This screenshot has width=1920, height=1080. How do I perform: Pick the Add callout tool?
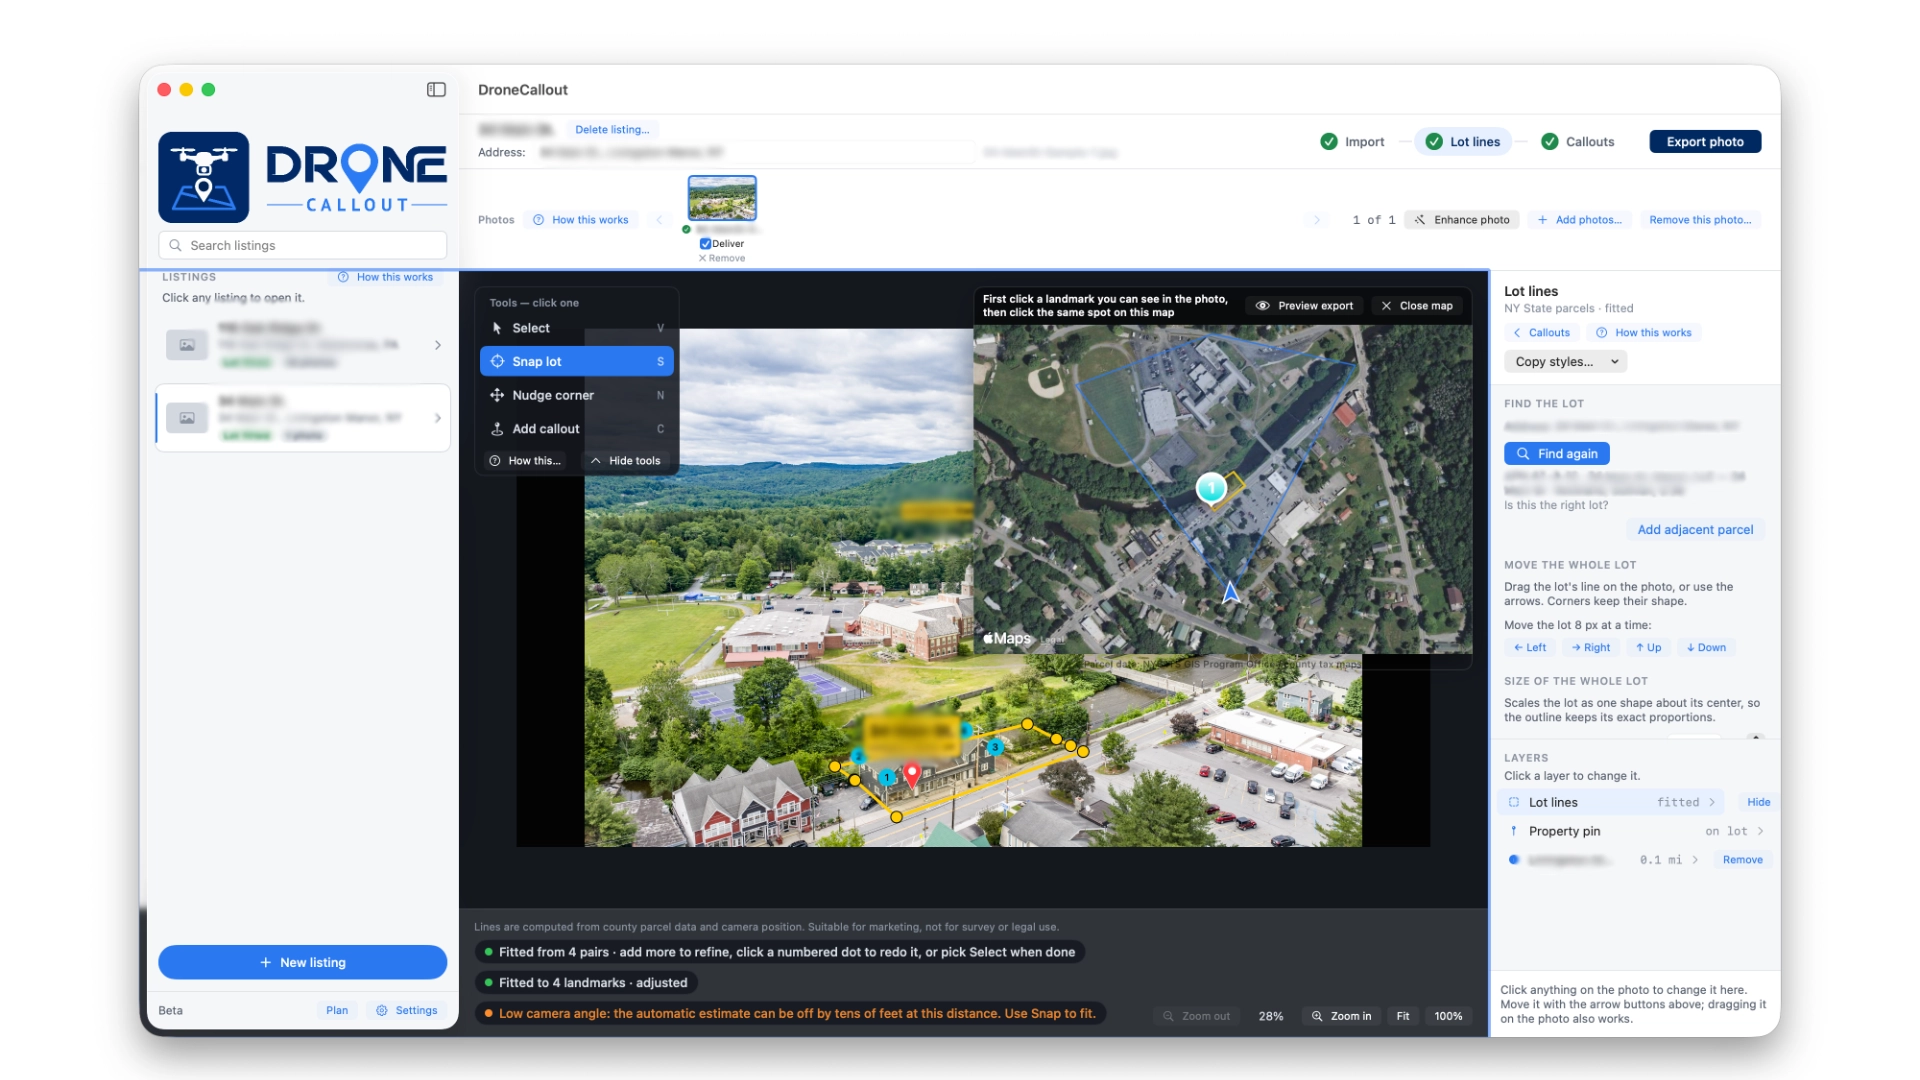[577, 429]
